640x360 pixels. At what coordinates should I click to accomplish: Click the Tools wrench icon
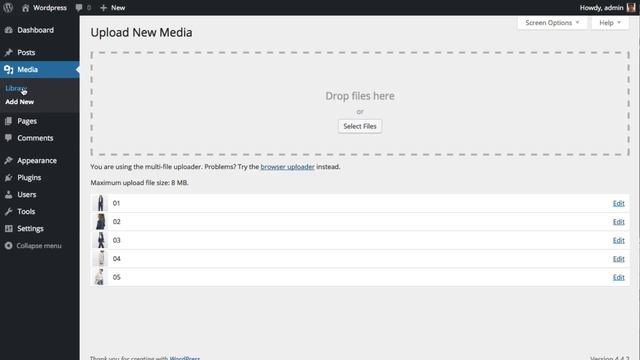(9, 211)
